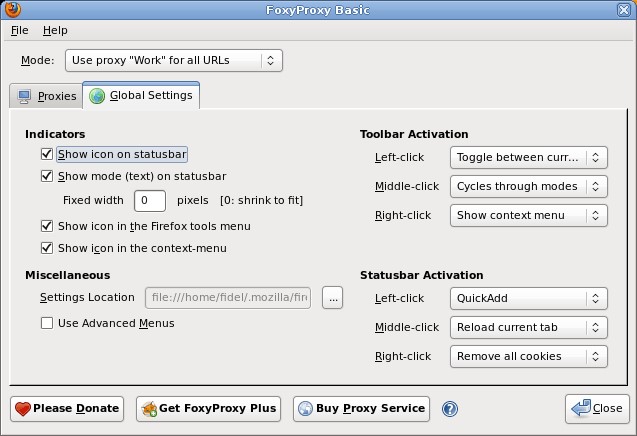
Task: Switch to the Proxies tab
Action: click(x=46, y=96)
